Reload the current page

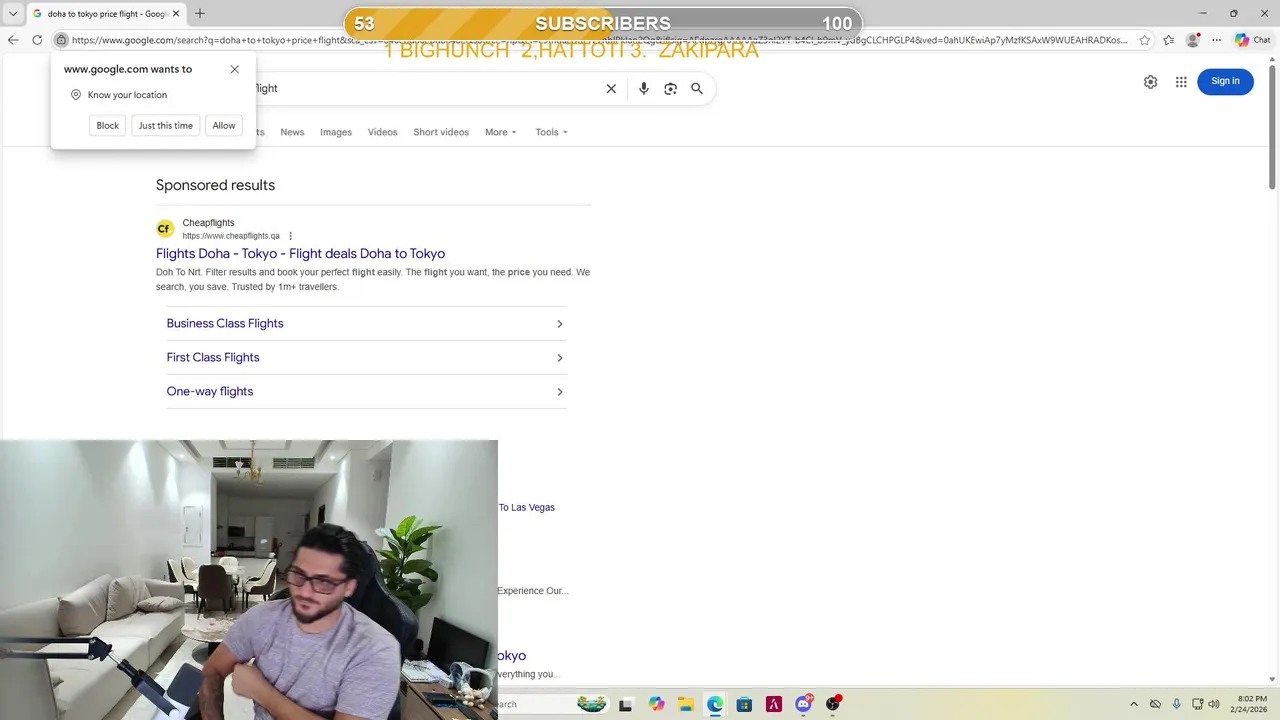(x=37, y=40)
